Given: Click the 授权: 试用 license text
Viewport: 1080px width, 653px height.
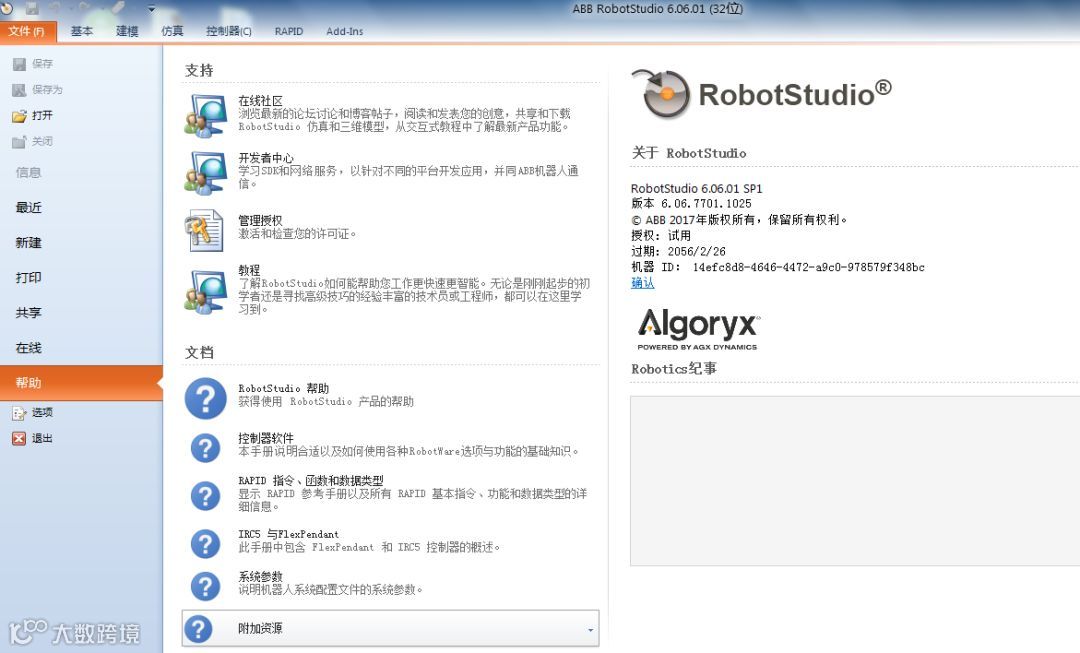Looking at the screenshot, I should coord(661,236).
